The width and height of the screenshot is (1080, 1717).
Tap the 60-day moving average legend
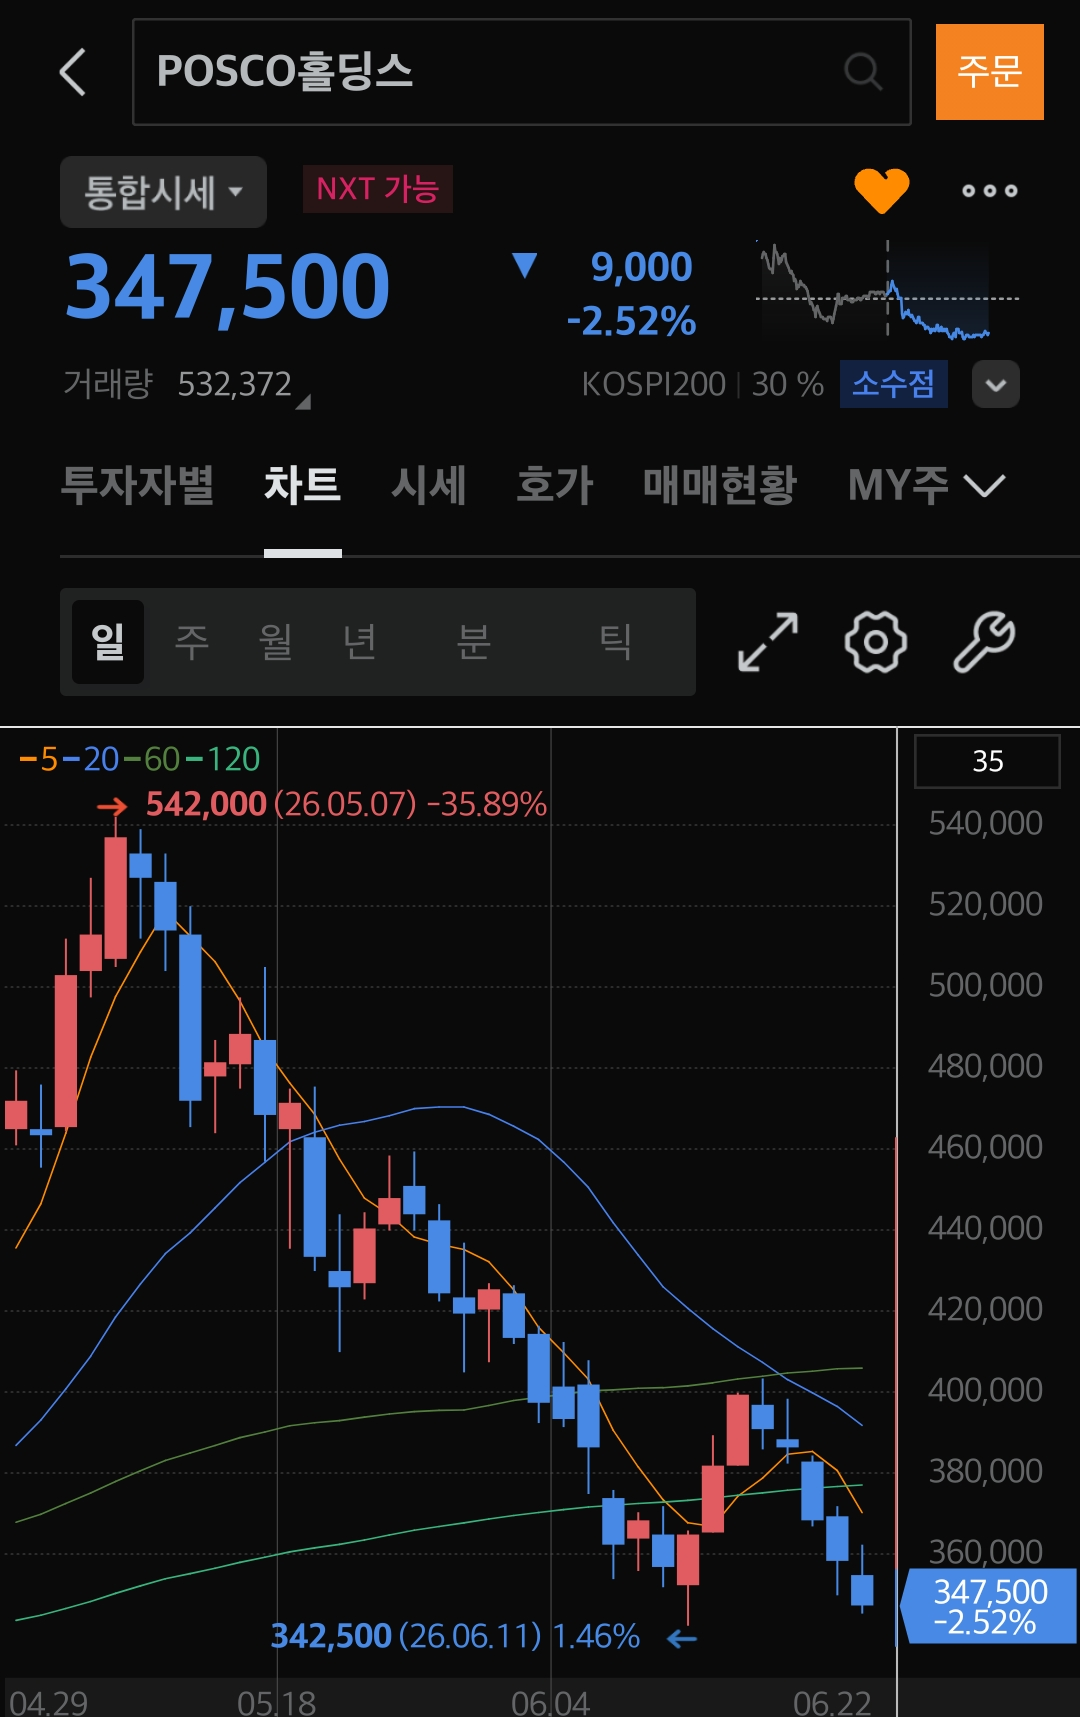point(153,759)
